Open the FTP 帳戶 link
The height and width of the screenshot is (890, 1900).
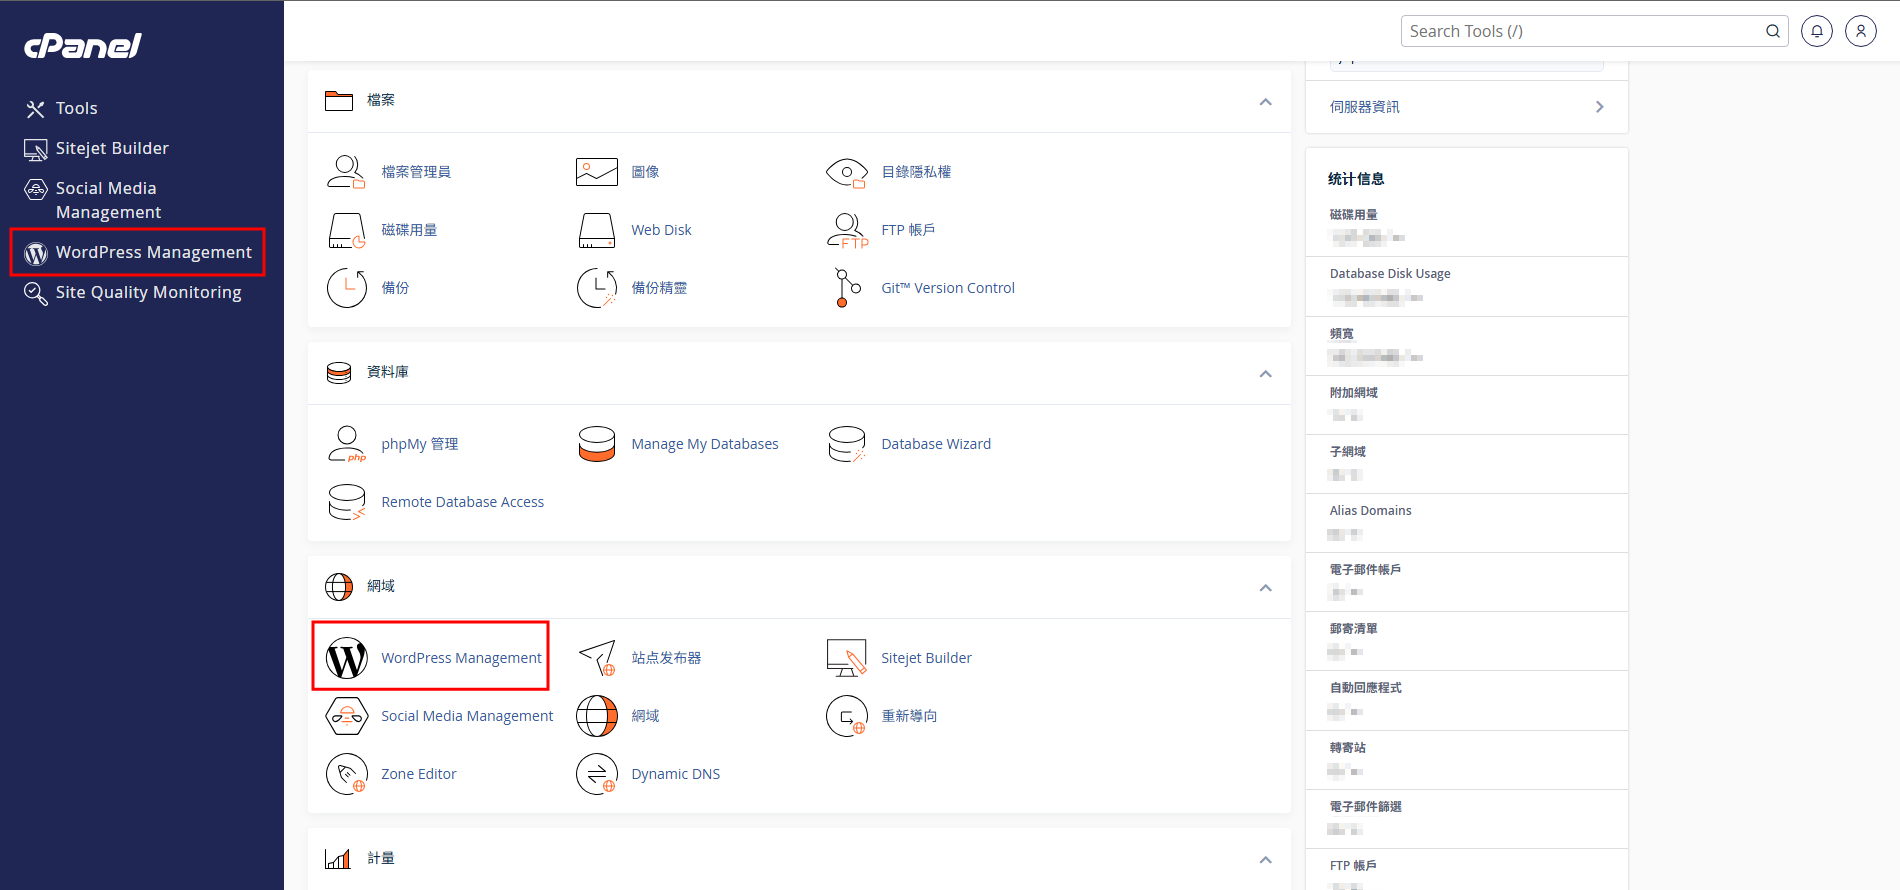(908, 230)
